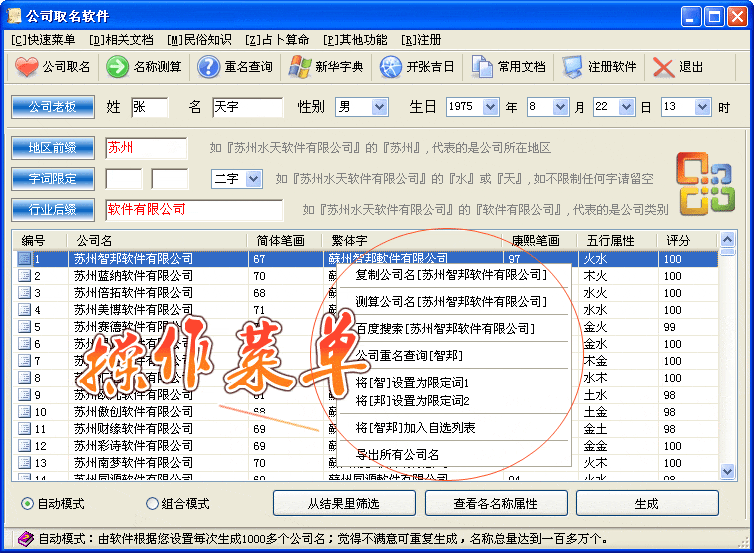Open 重名查询 question mark tool
Image resolution: width=754 pixels, height=553 pixels.
208,67
